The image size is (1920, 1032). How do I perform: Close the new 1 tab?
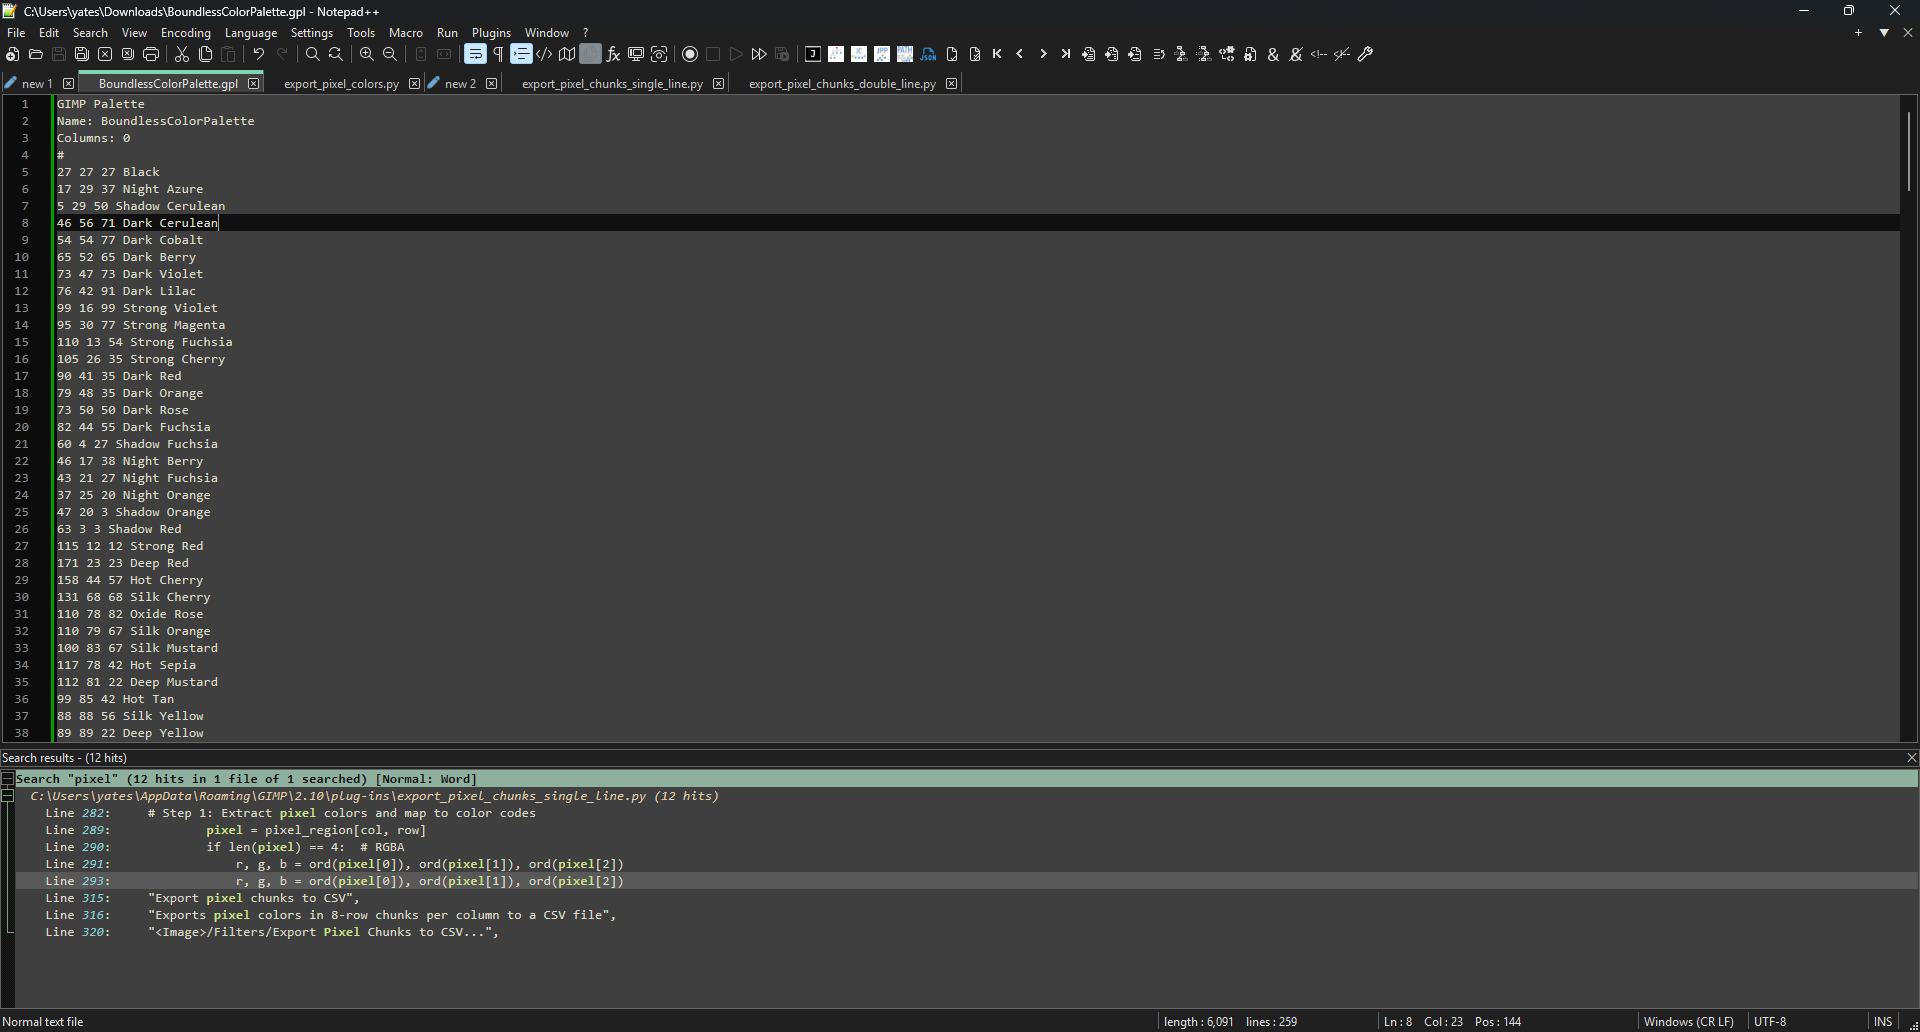[68, 84]
